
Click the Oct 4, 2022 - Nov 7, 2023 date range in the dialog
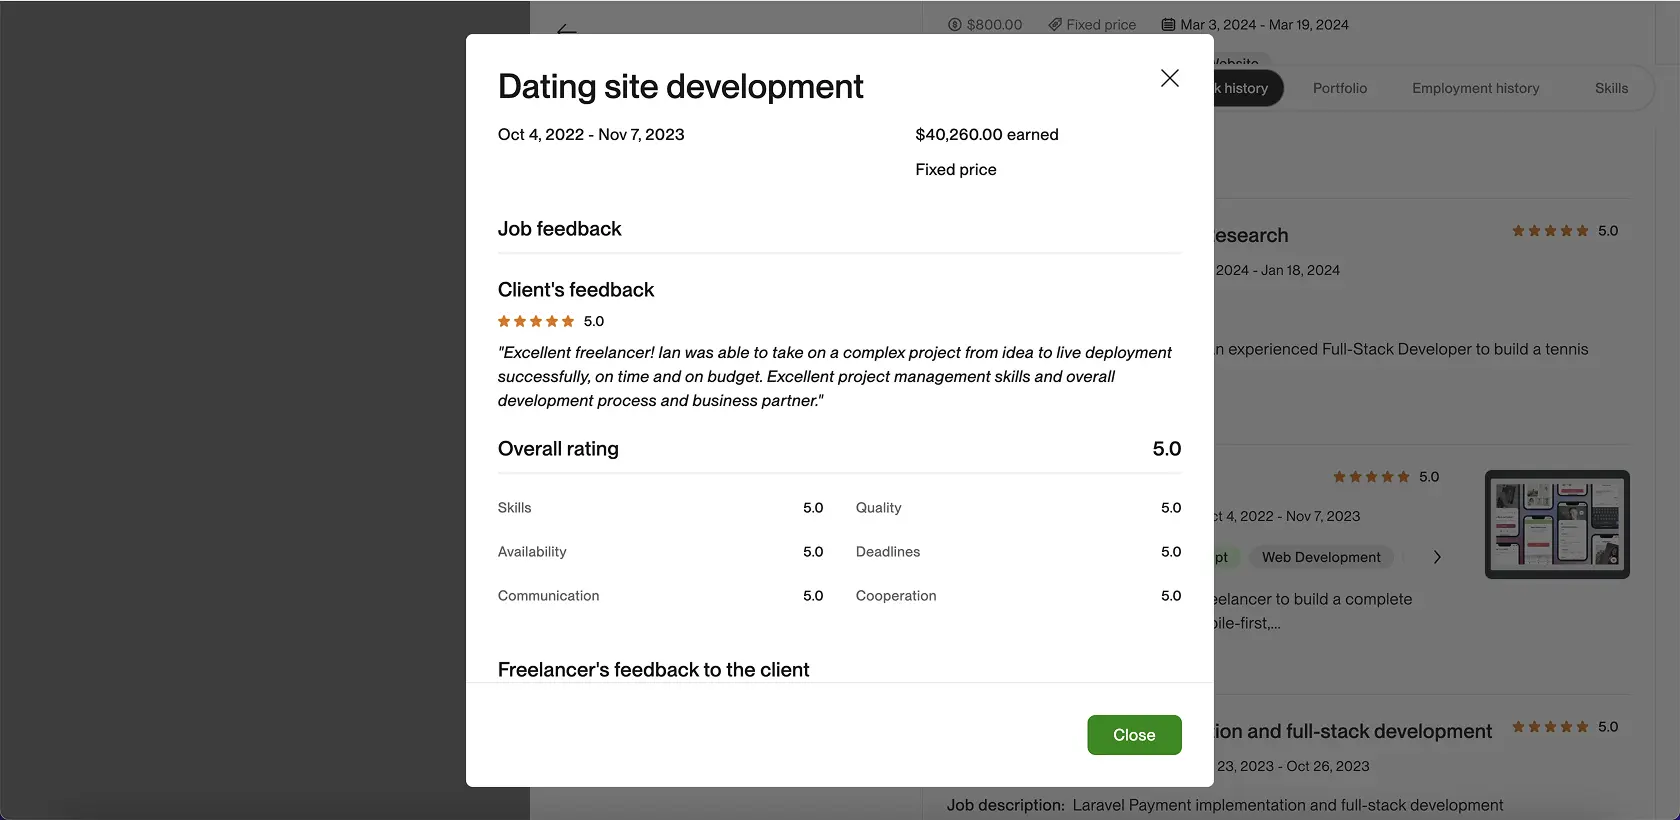click(591, 134)
